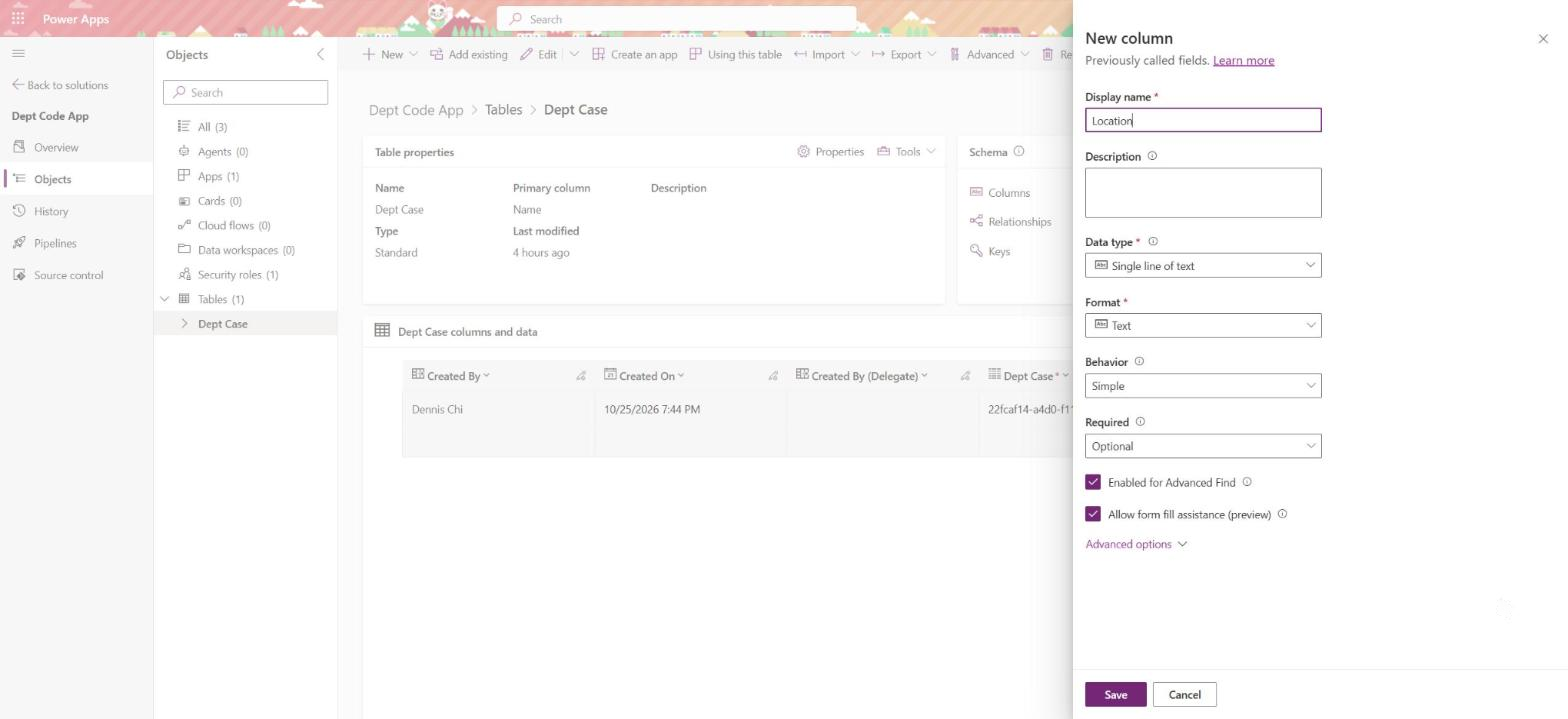Click Add existing in the toolbar

pyautogui.click(x=469, y=54)
